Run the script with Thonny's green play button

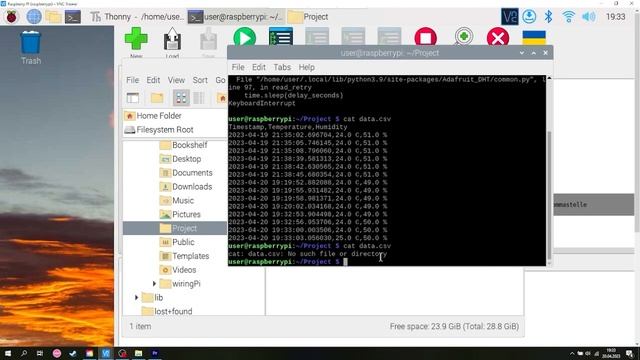244,38
